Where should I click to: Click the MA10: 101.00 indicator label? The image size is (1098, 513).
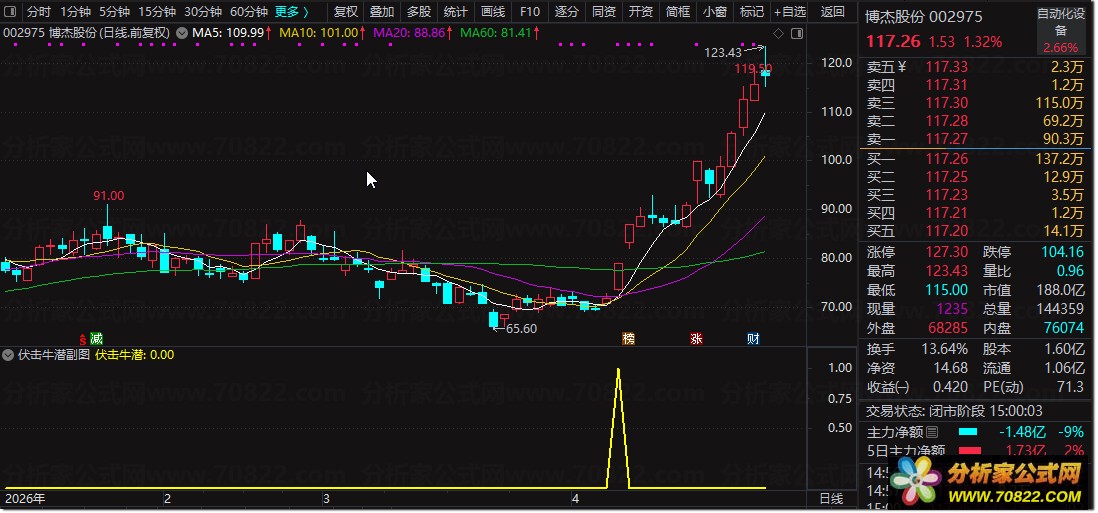pos(323,33)
